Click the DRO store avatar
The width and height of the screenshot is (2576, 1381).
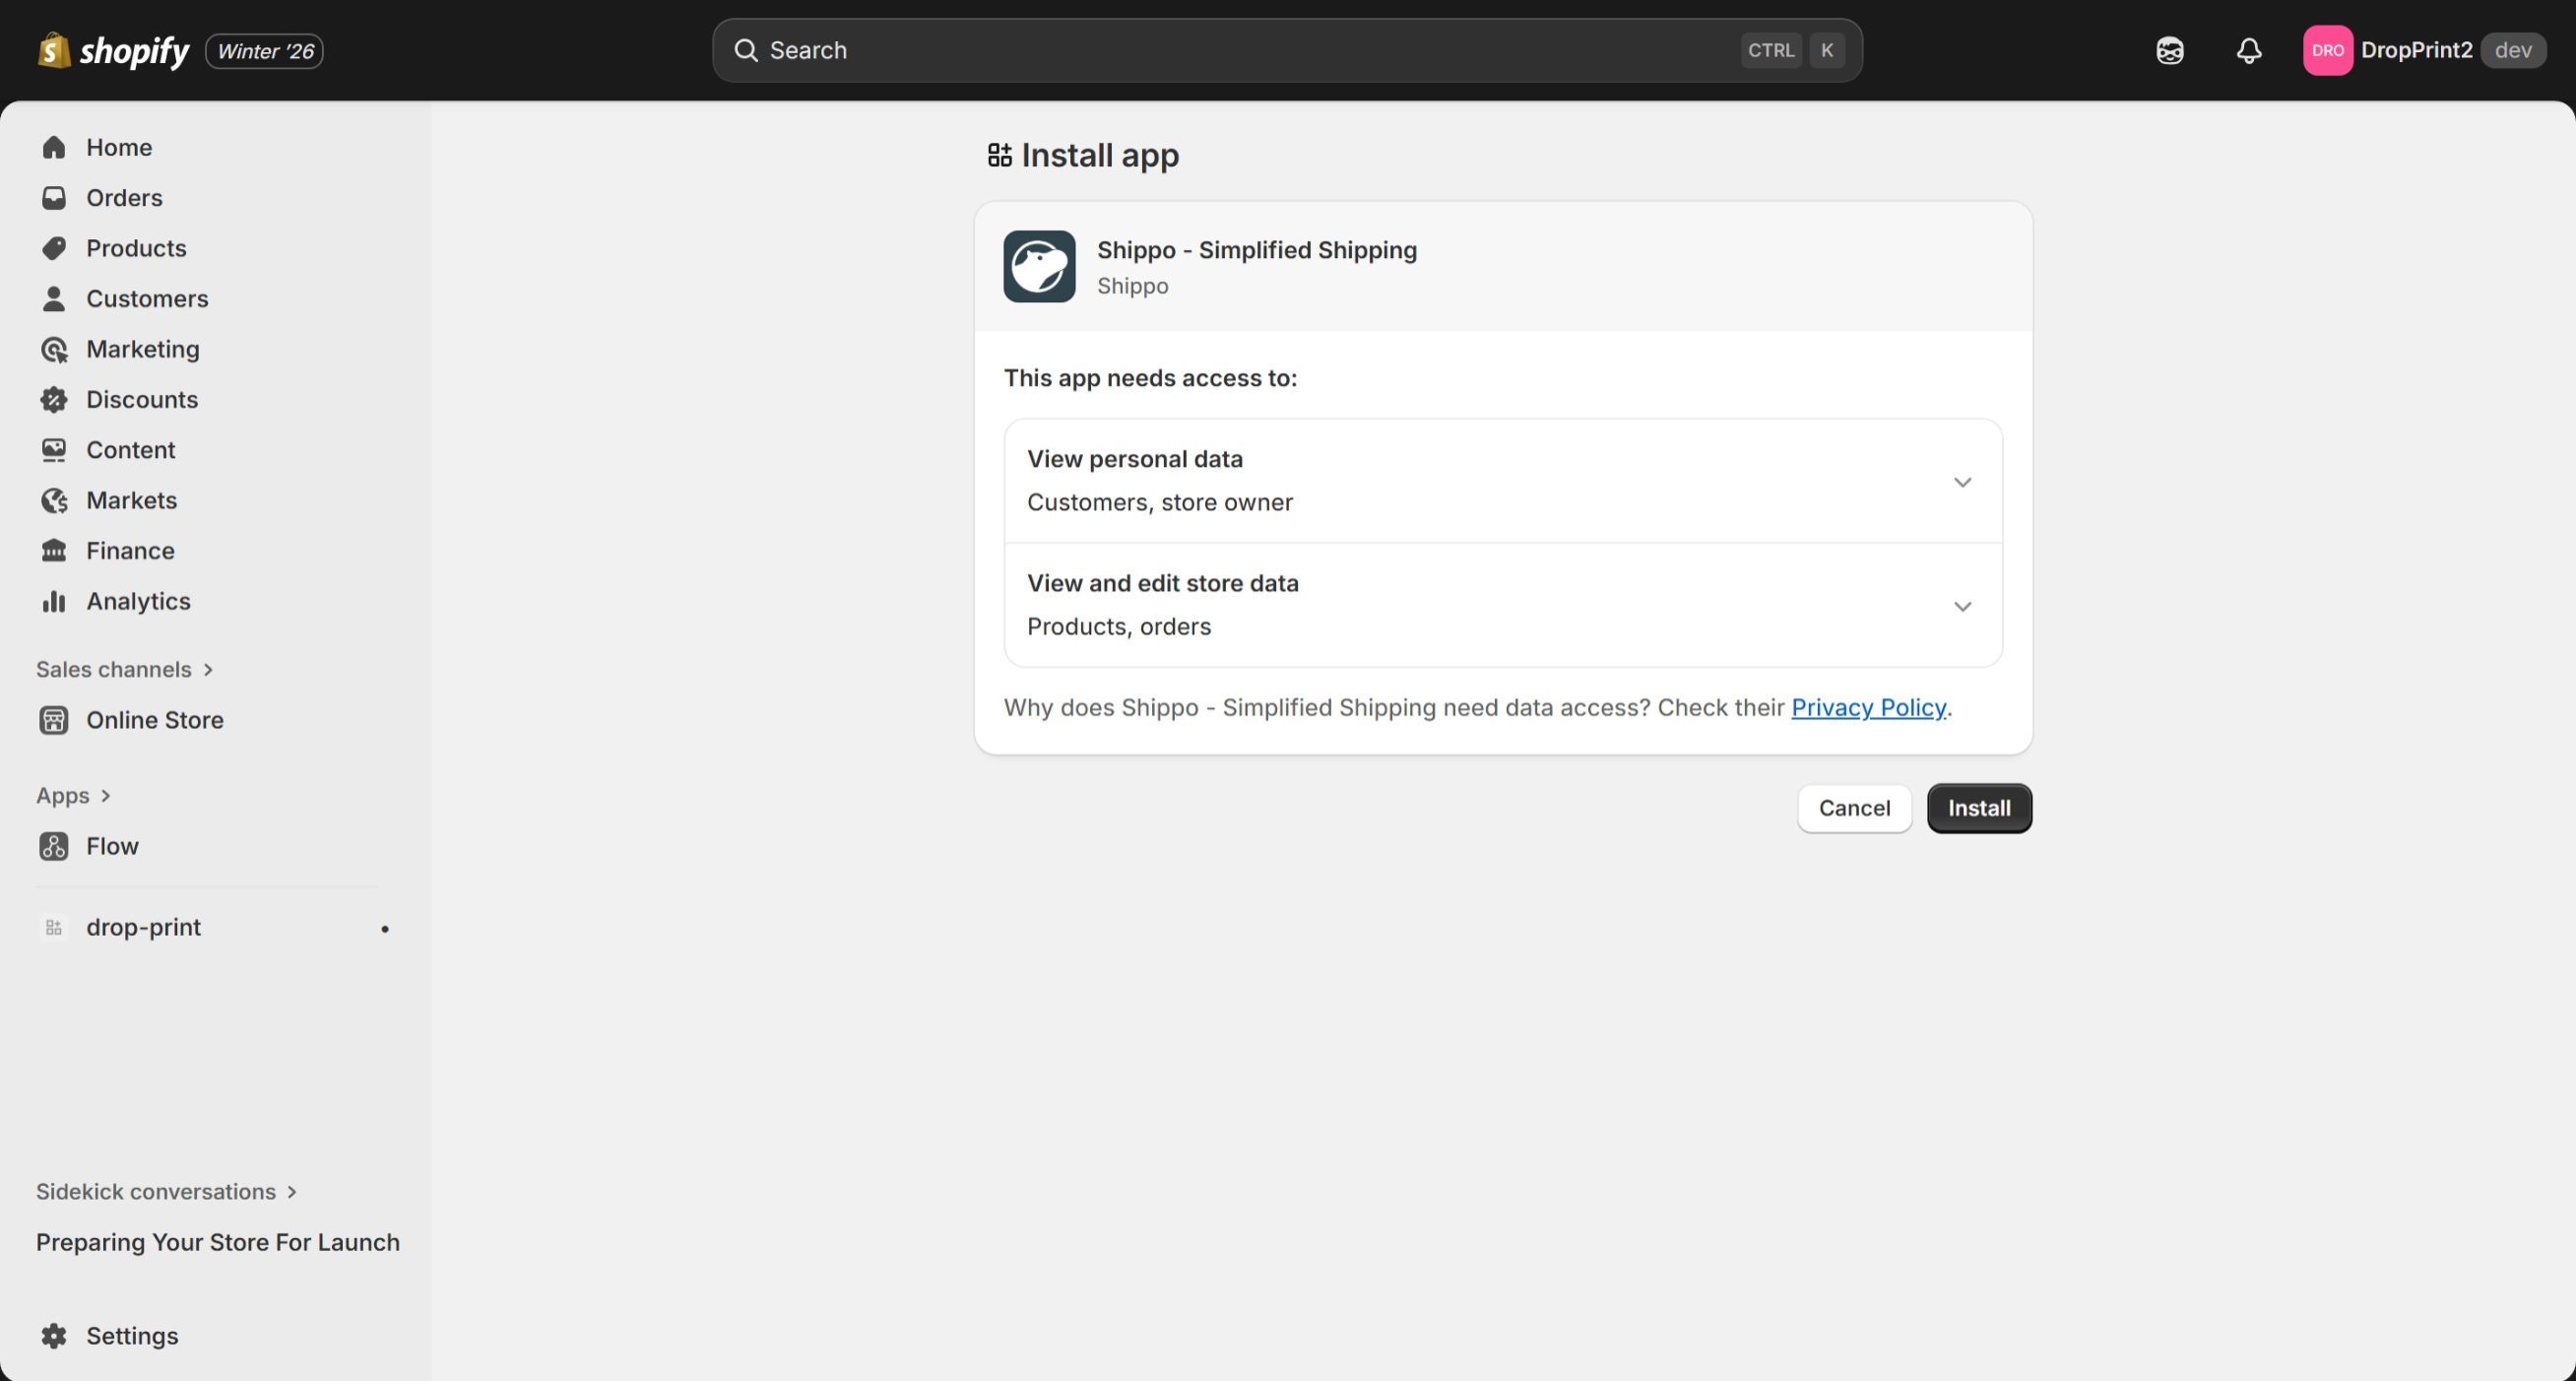(x=2327, y=50)
